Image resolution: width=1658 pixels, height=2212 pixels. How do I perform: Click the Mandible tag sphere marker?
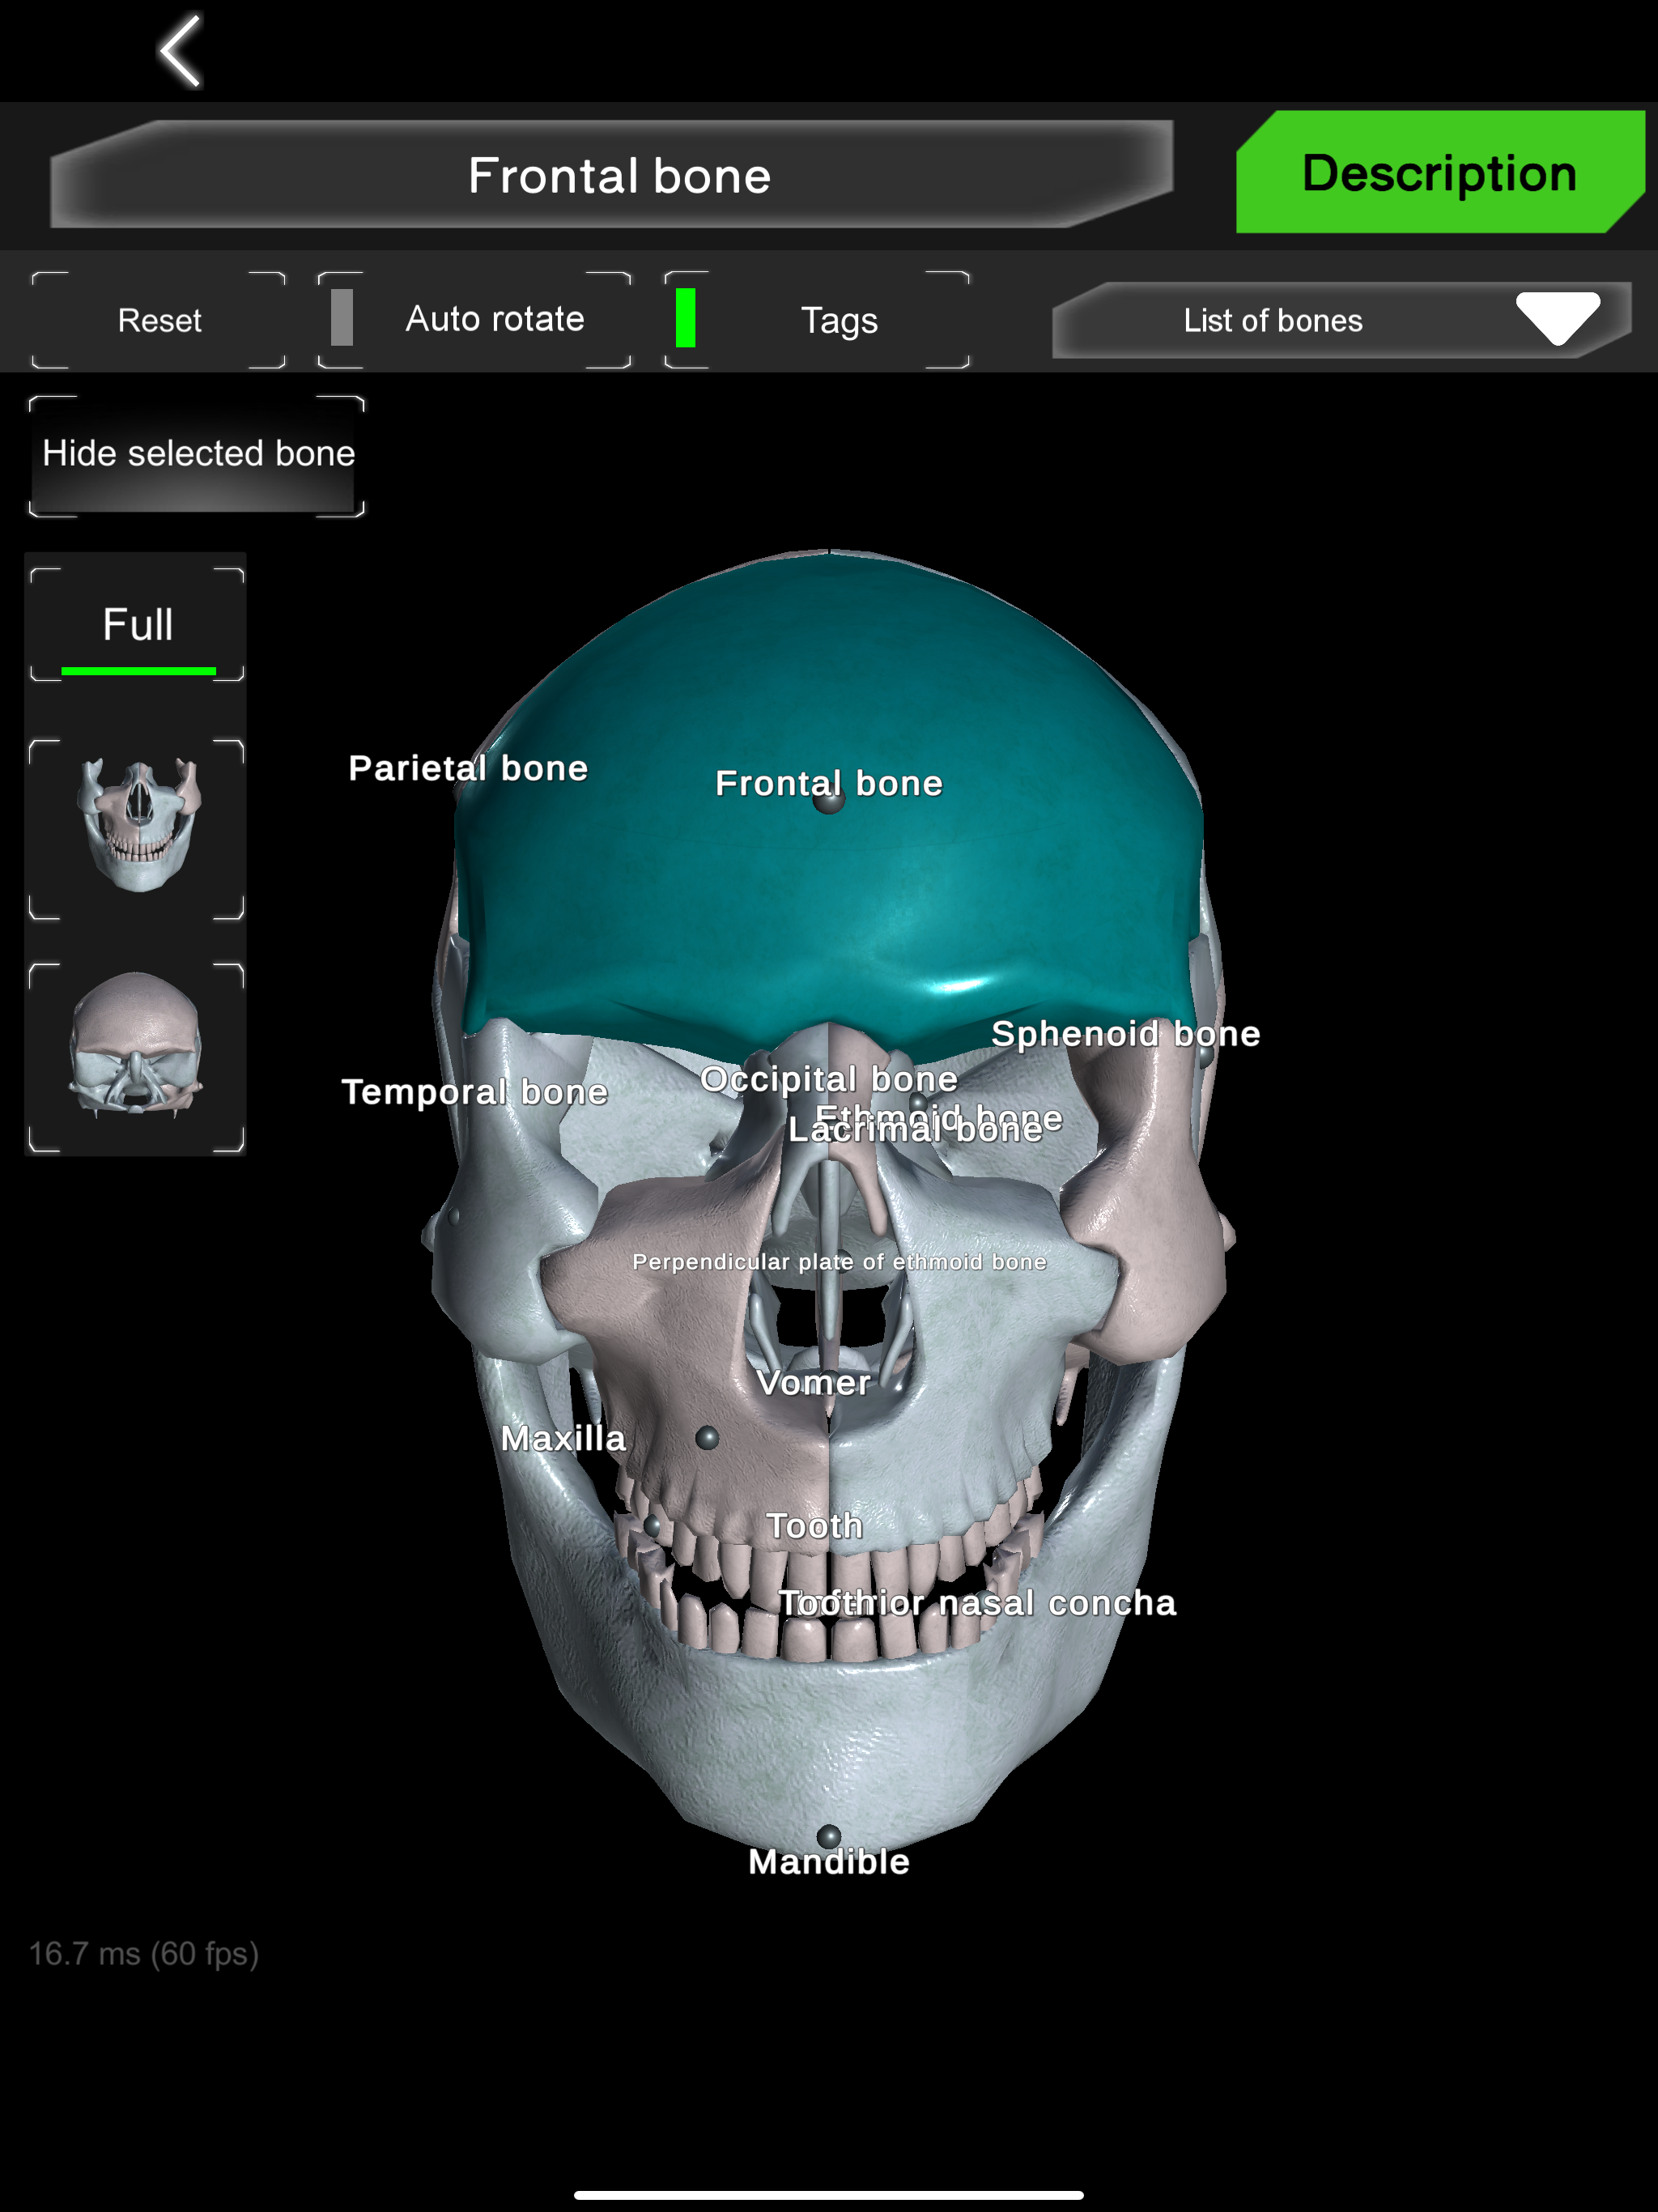tap(829, 1836)
